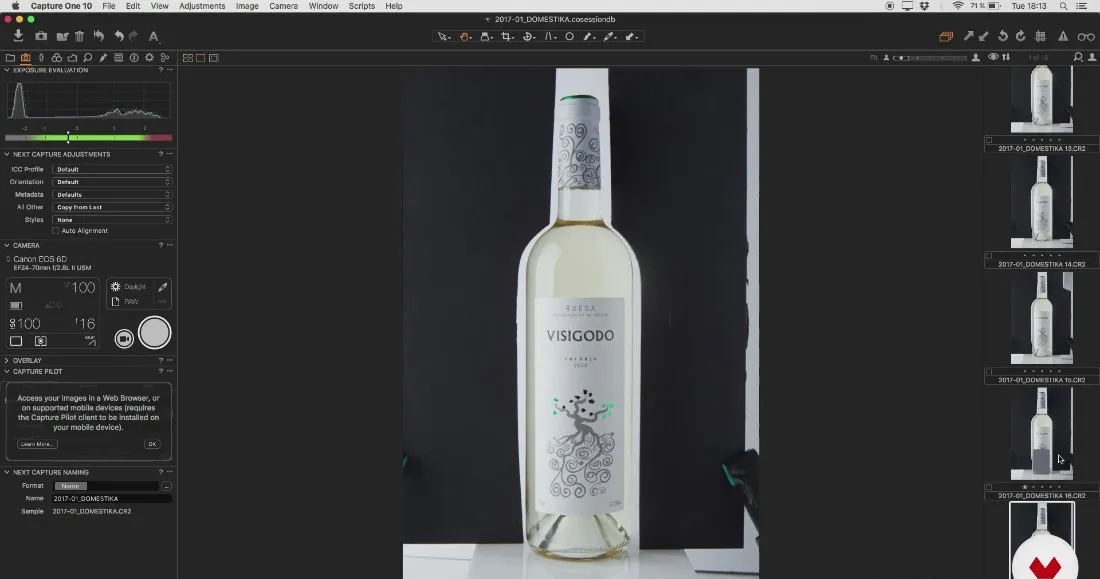Click the Proofing glasses icon
This screenshot has height=579, width=1100.
1086,36
